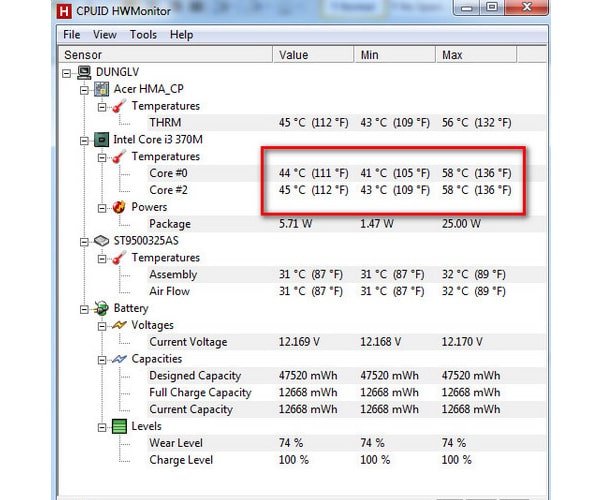Click the ST9500325AS hard drive icon
The height and width of the screenshot is (500, 600).
coord(101,241)
